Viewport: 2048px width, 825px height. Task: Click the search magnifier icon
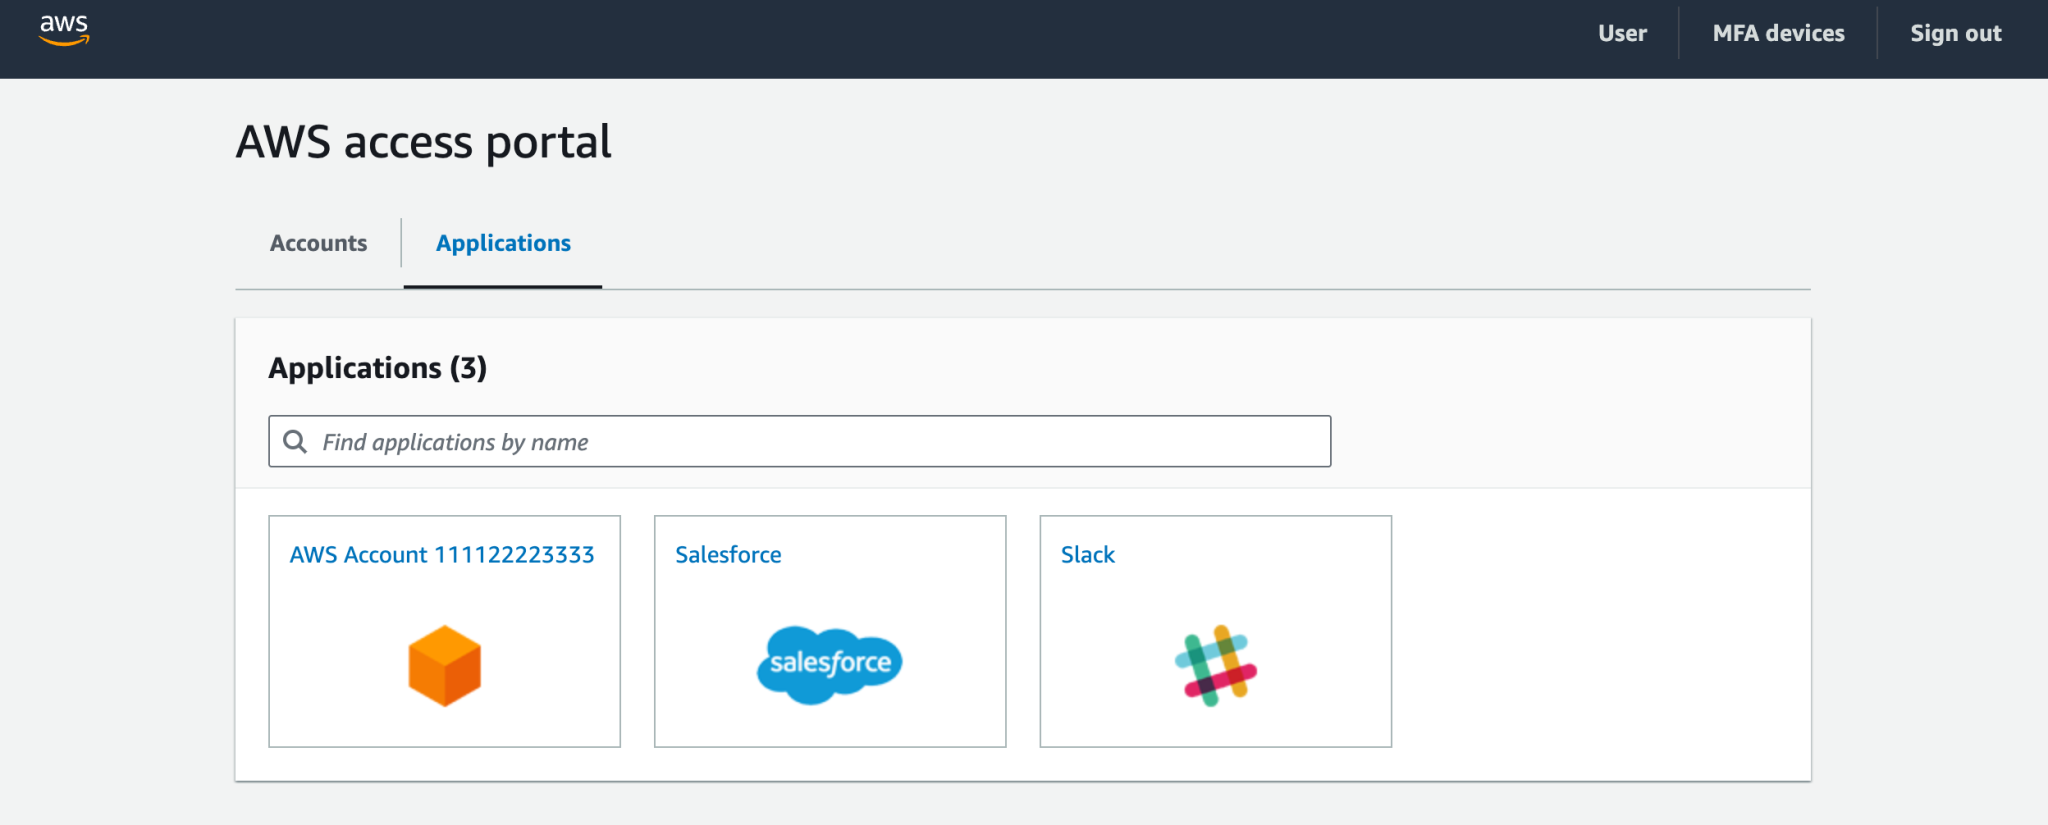tap(295, 442)
